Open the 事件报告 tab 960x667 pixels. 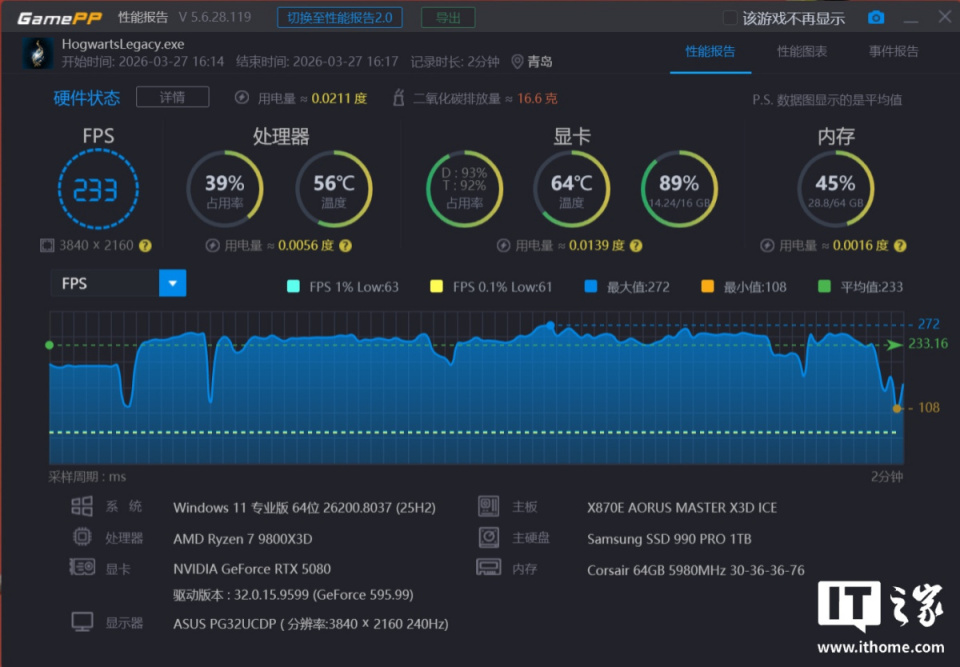(x=893, y=51)
